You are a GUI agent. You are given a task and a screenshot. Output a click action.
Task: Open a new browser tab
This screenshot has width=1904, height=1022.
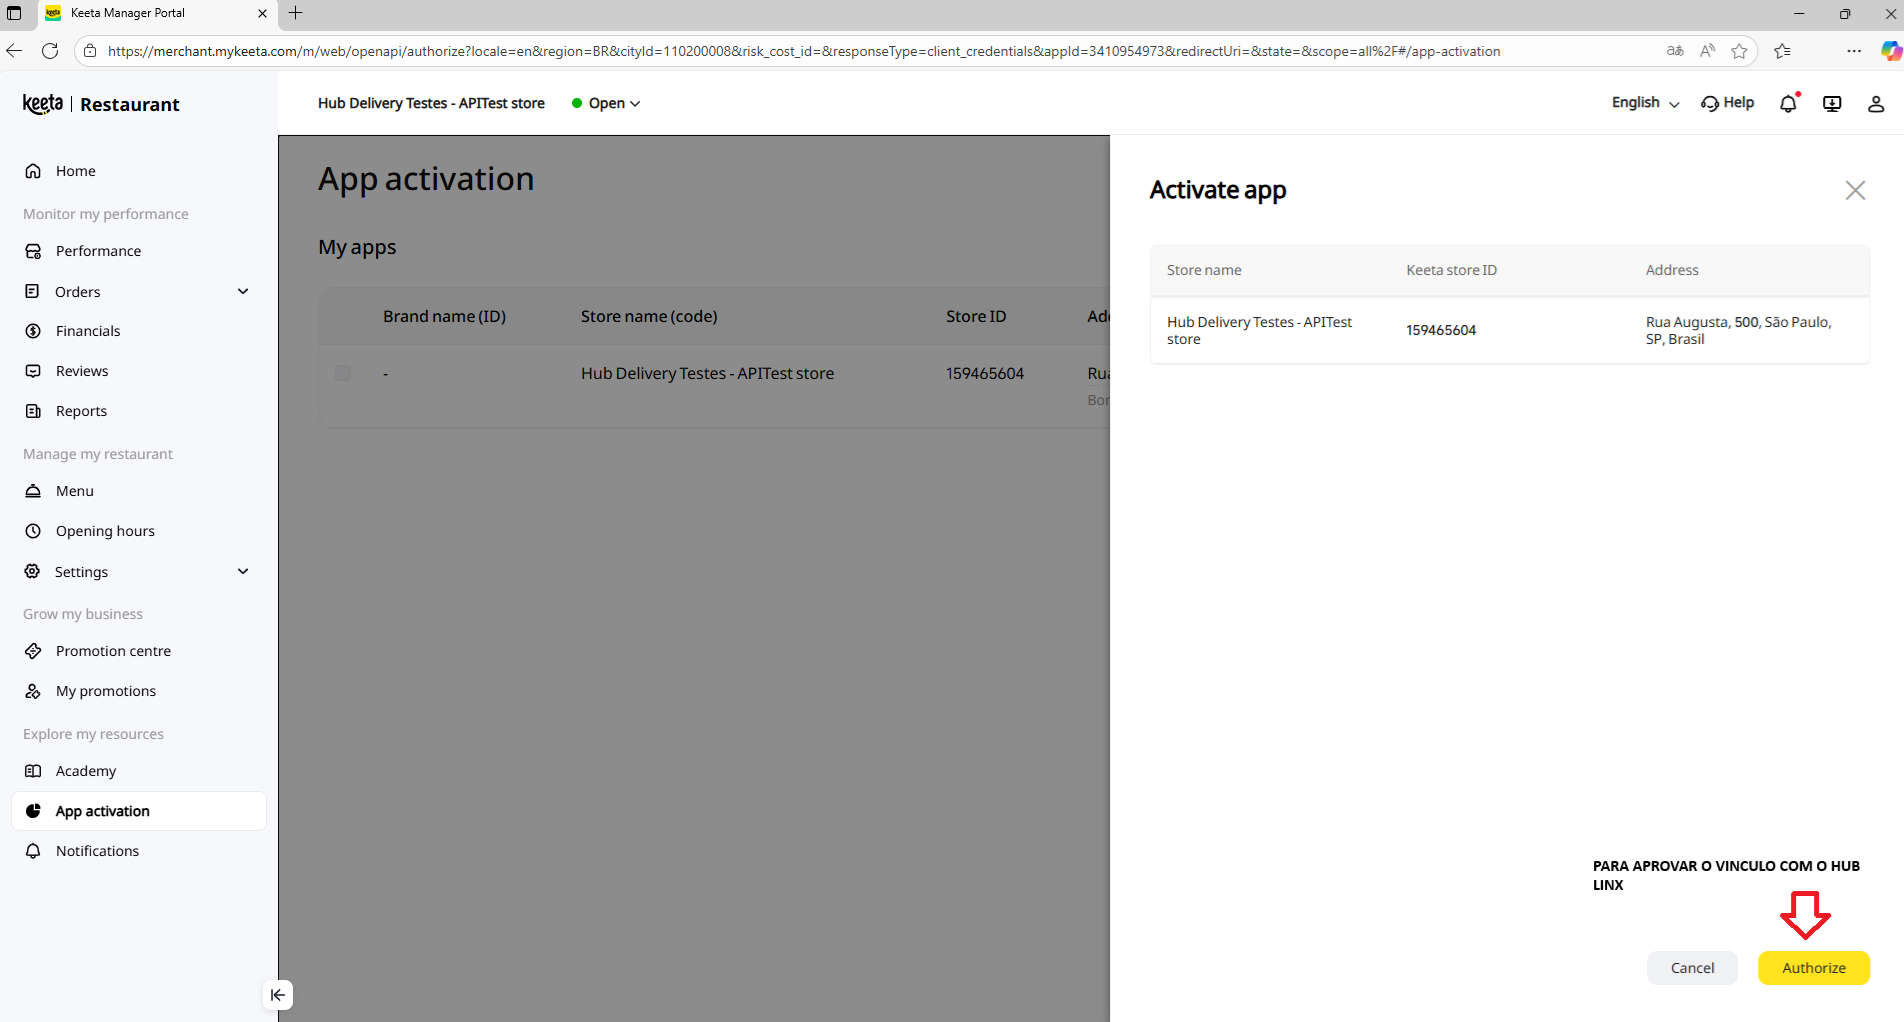coord(296,14)
